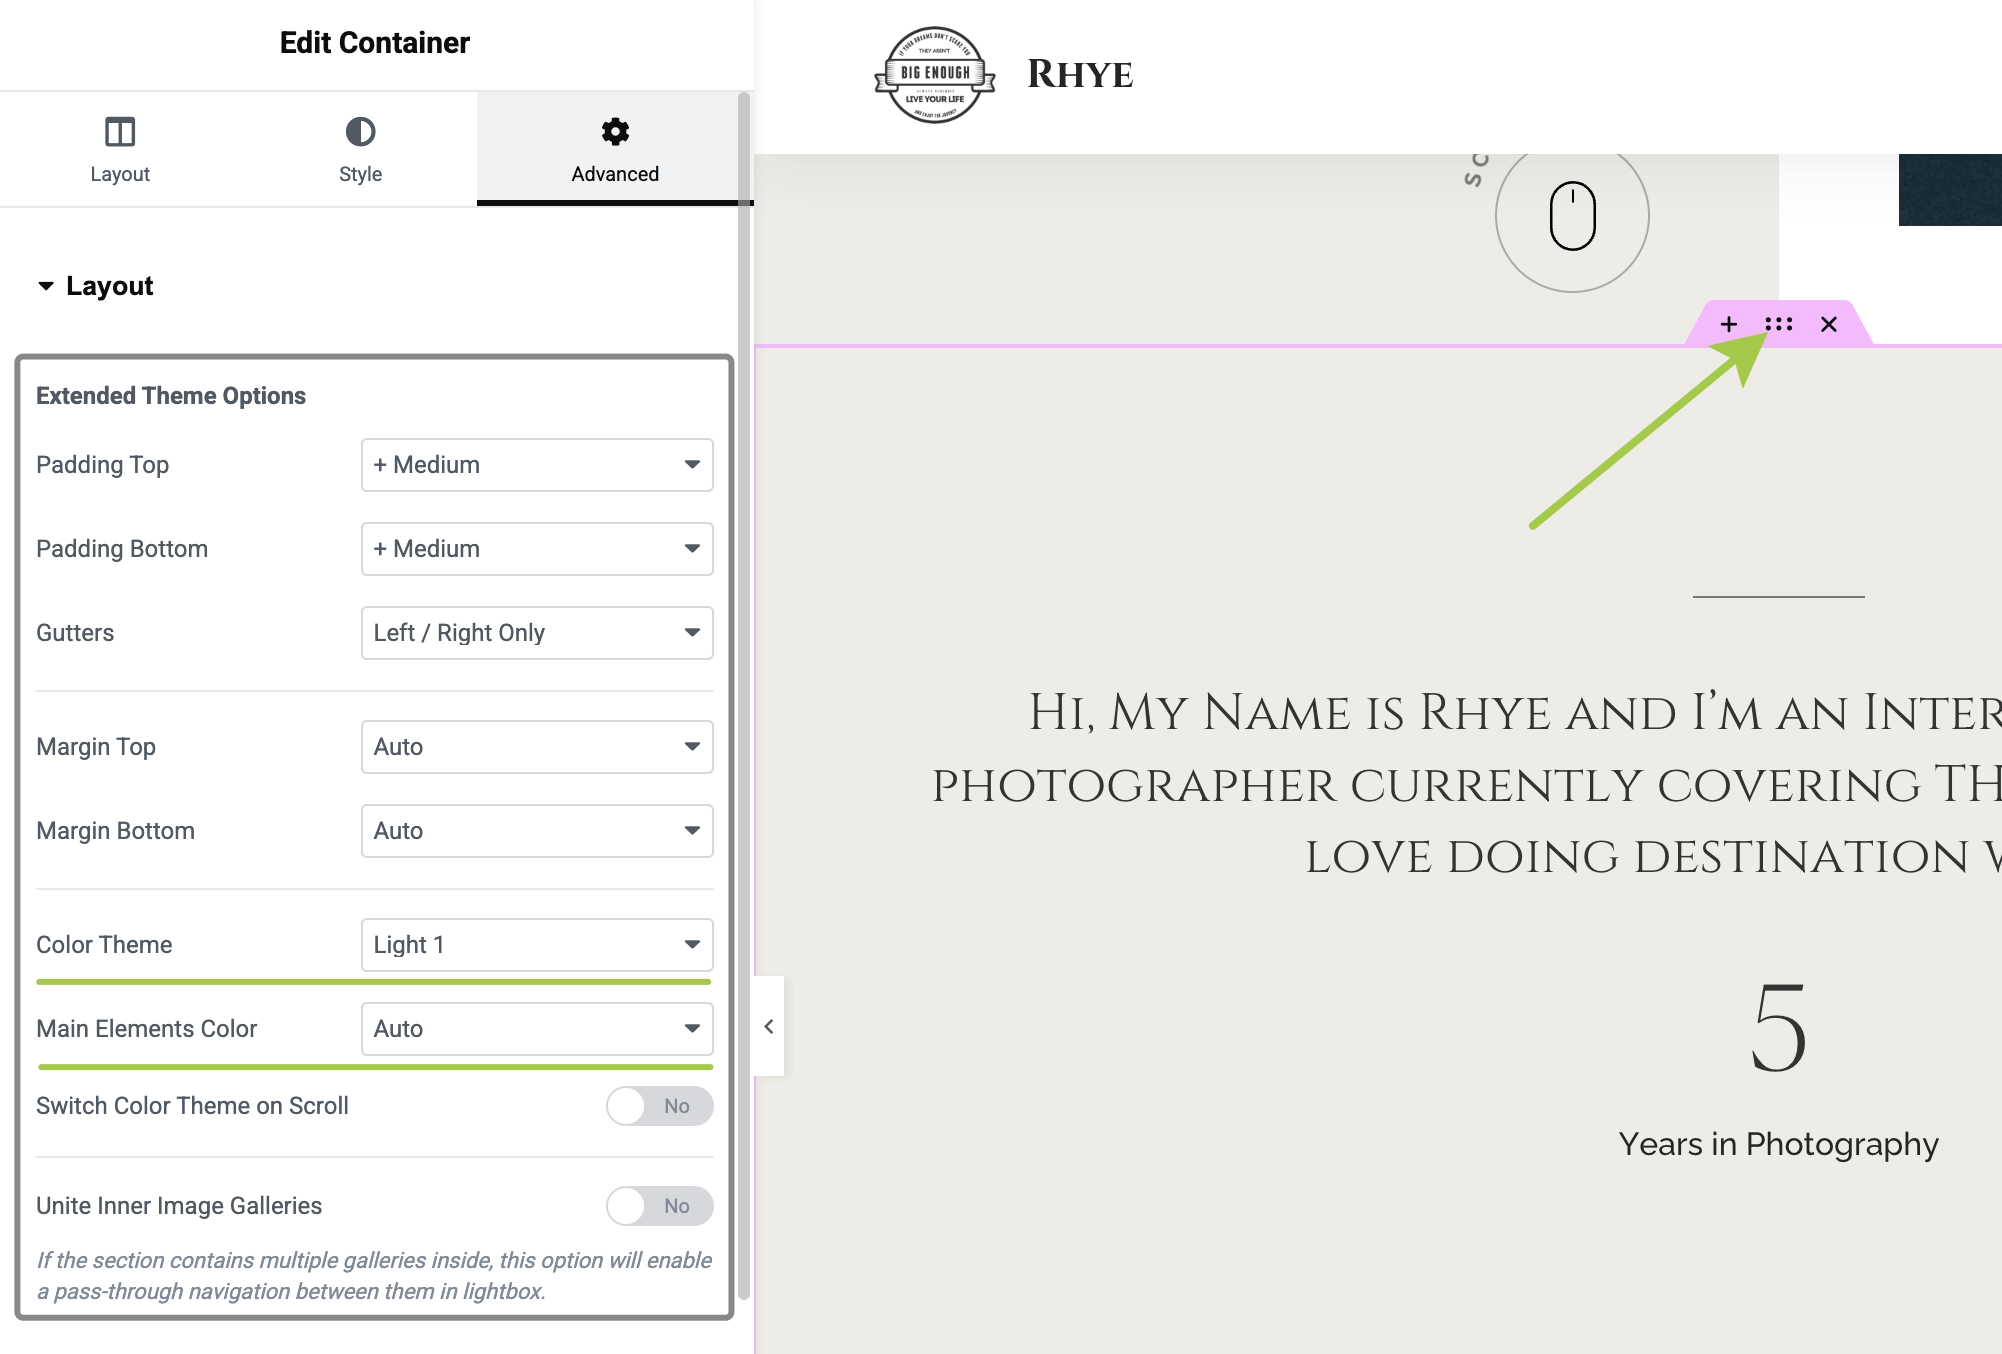Collapse the Layout section
2002x1354 pixels.
96,286
